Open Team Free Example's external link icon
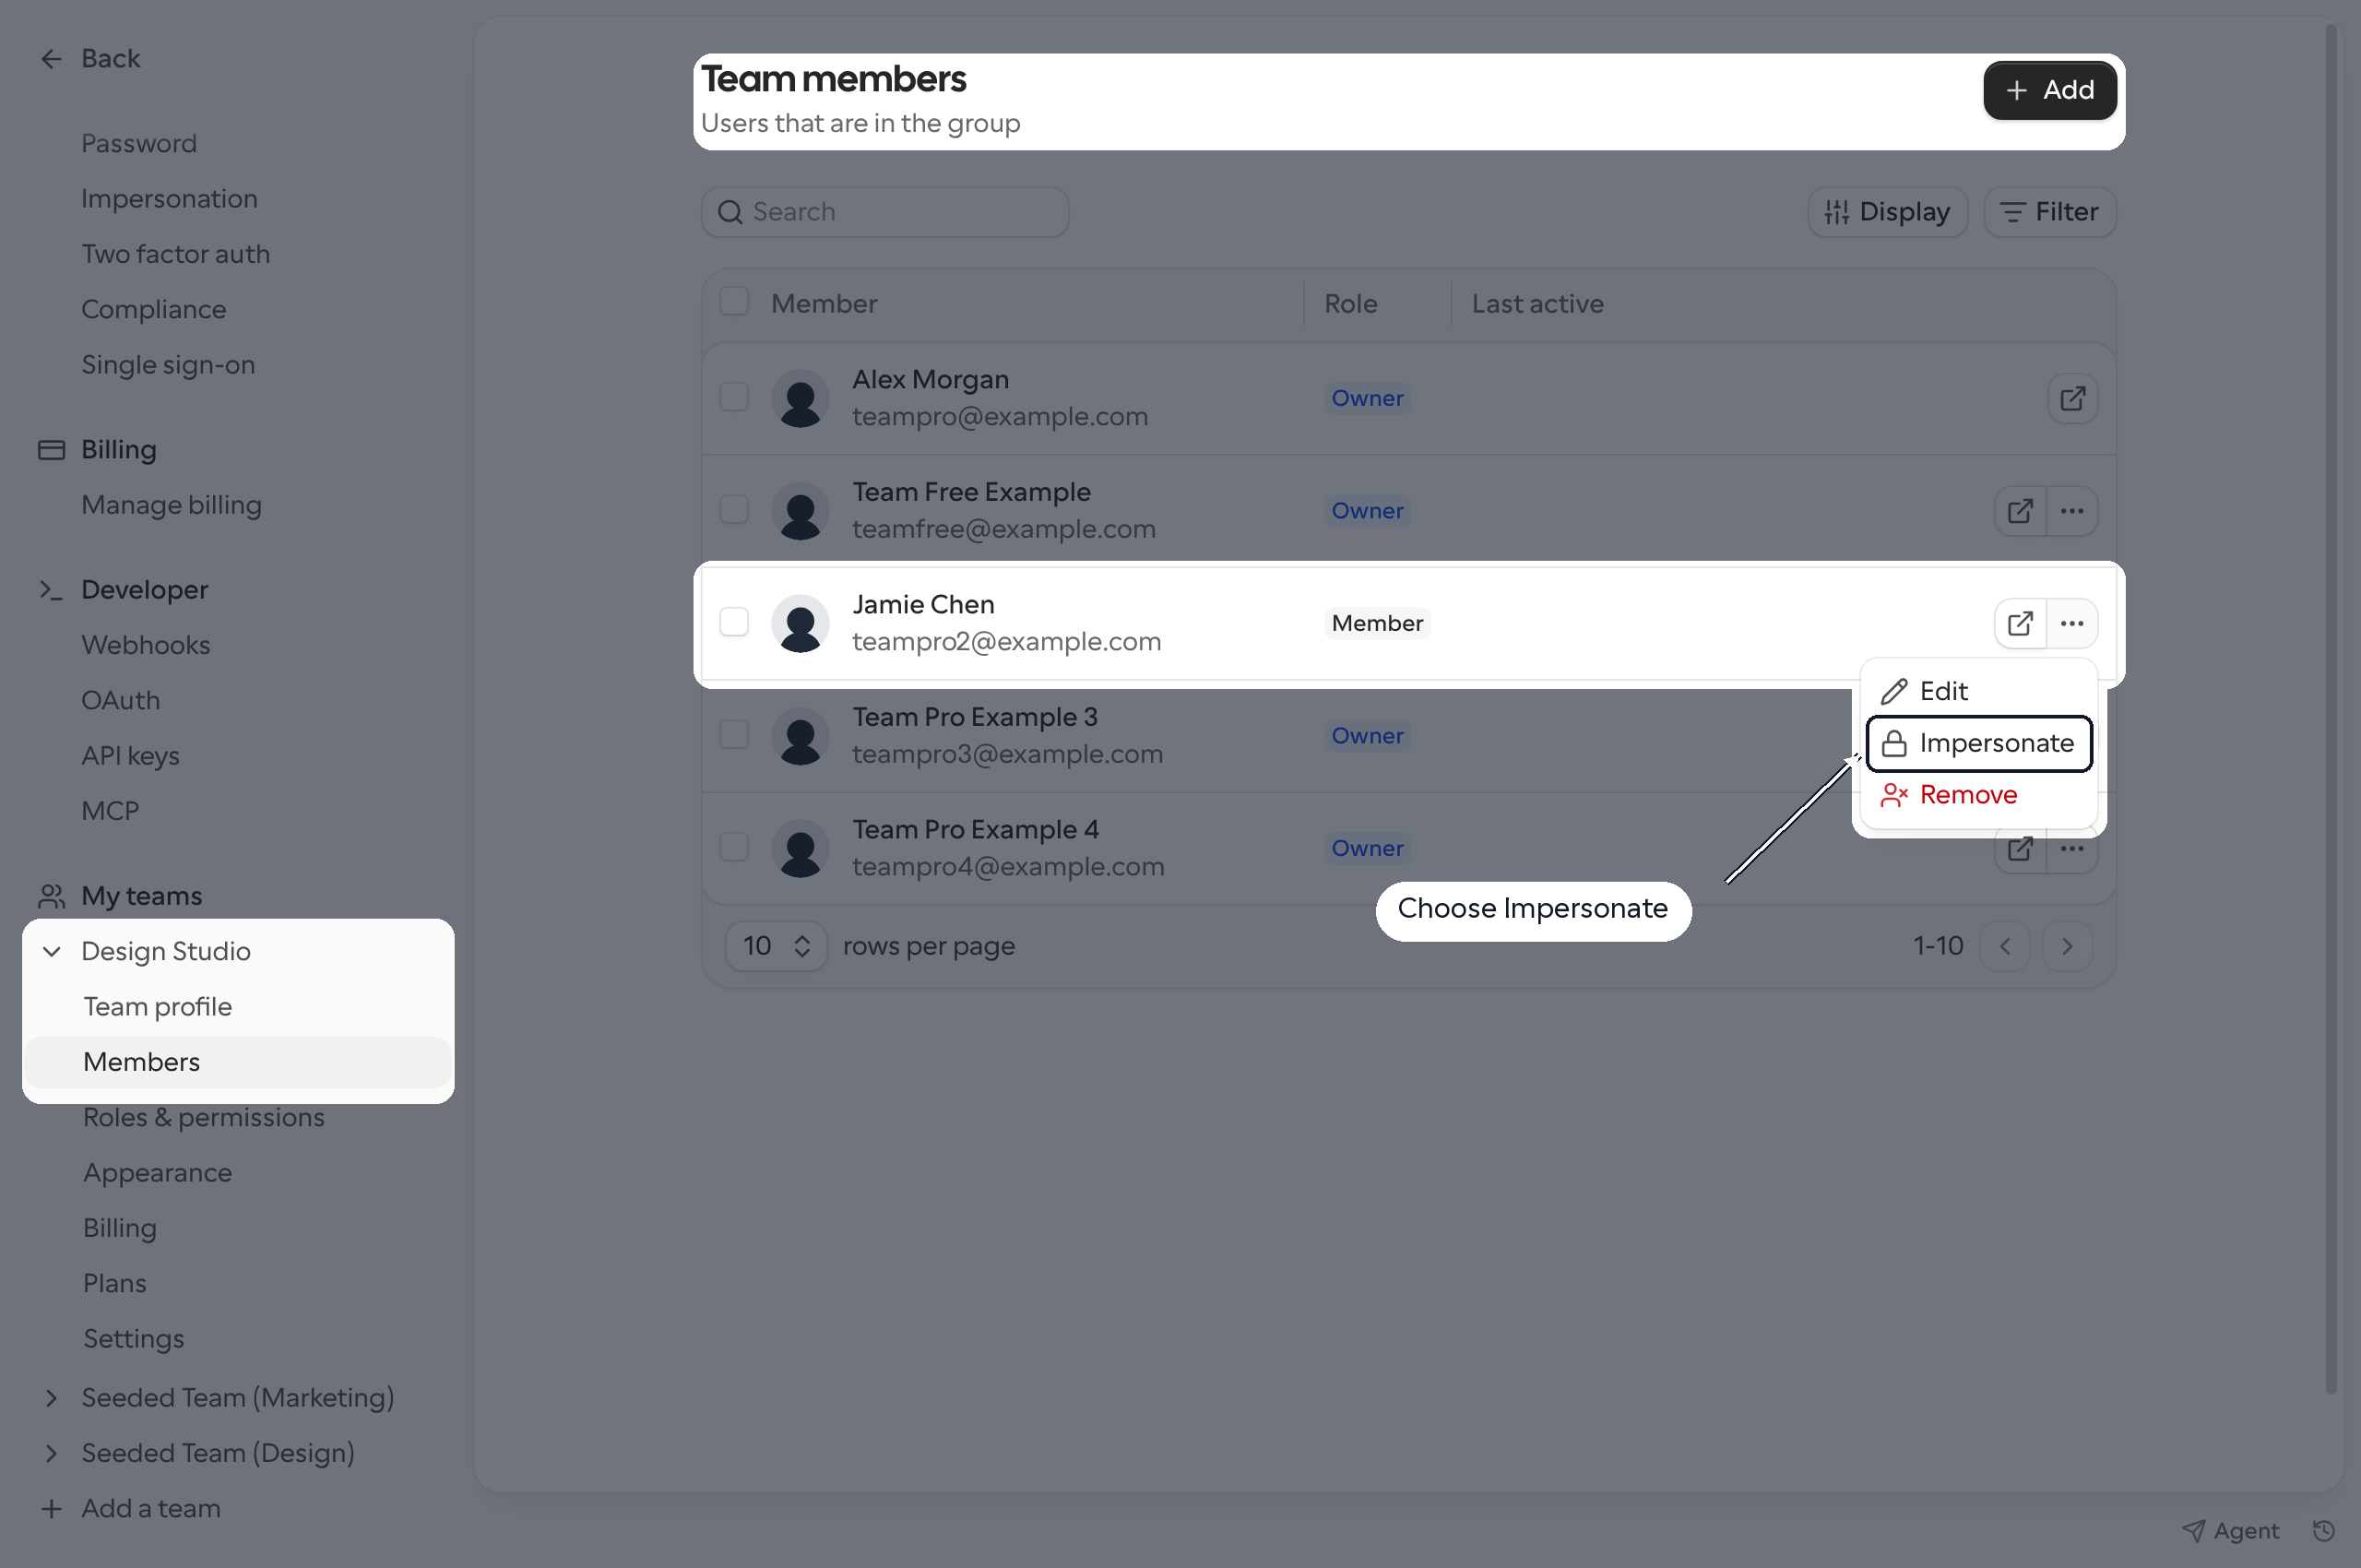The image size is (2361, 1568). click(x=2020, y=511)
